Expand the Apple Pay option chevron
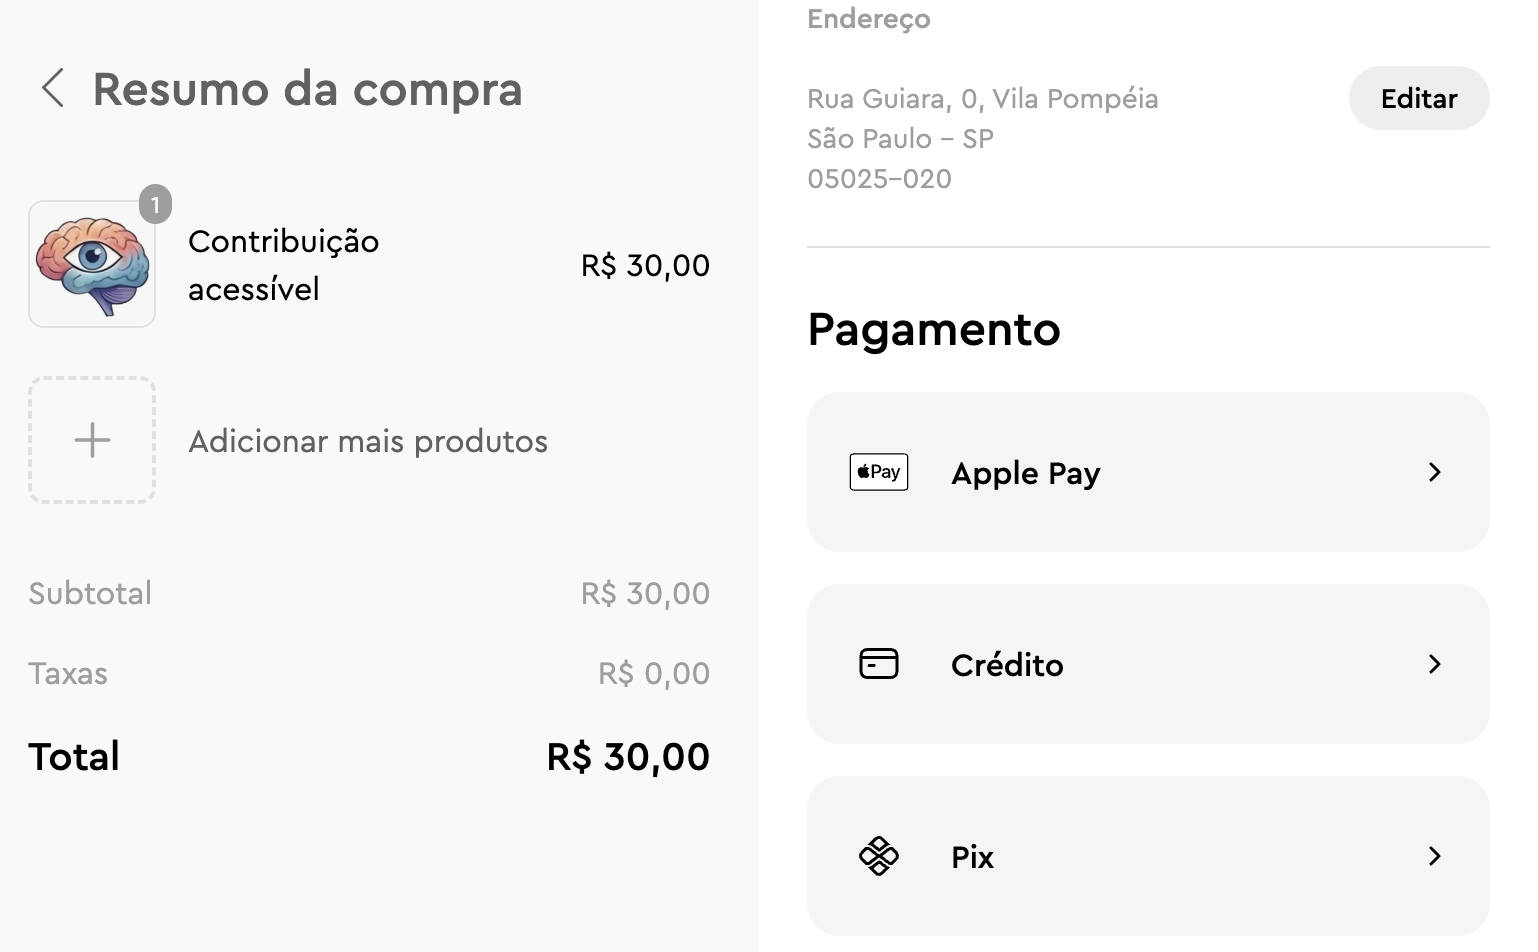This screenshot has height=952, width=1538. click(x=1435, y=472)
